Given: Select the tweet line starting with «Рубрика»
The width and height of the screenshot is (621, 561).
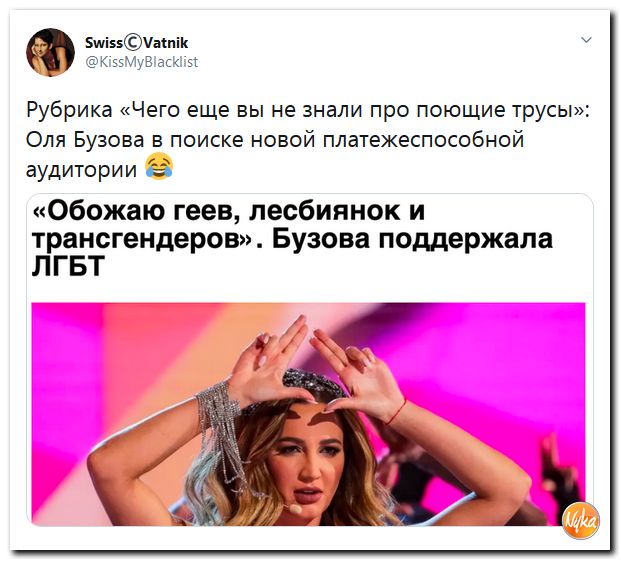Looking at the screenshot, I should coord(308,110).
